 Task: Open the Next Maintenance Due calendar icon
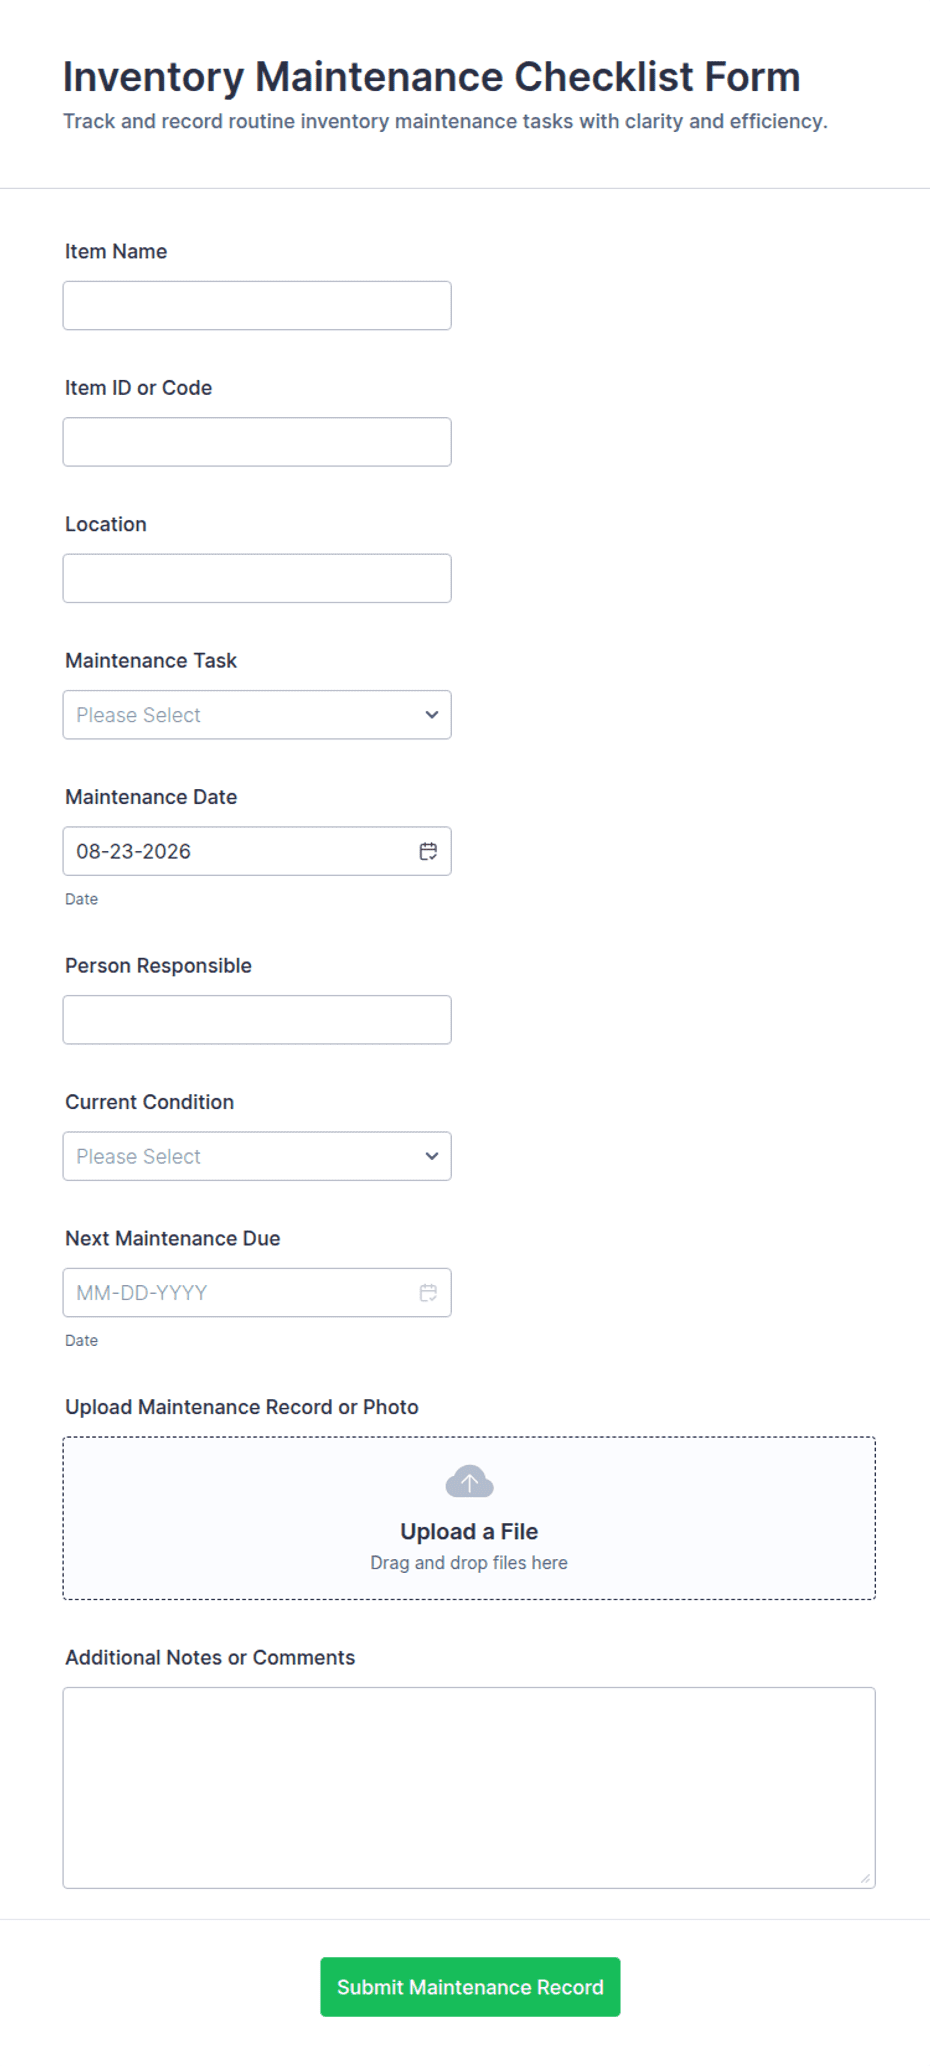[x=428, y=1292]
